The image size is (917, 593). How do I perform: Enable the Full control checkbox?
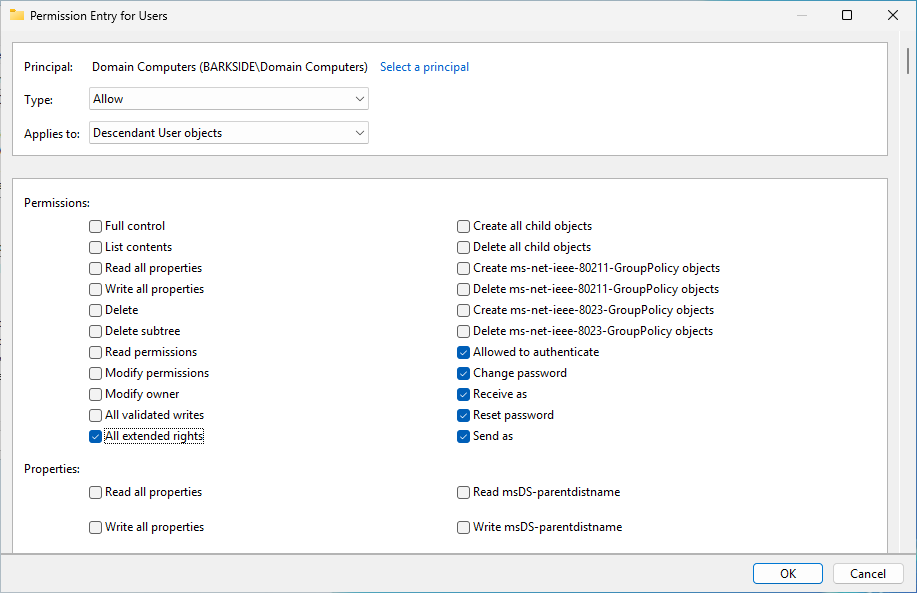coord(95,226)
